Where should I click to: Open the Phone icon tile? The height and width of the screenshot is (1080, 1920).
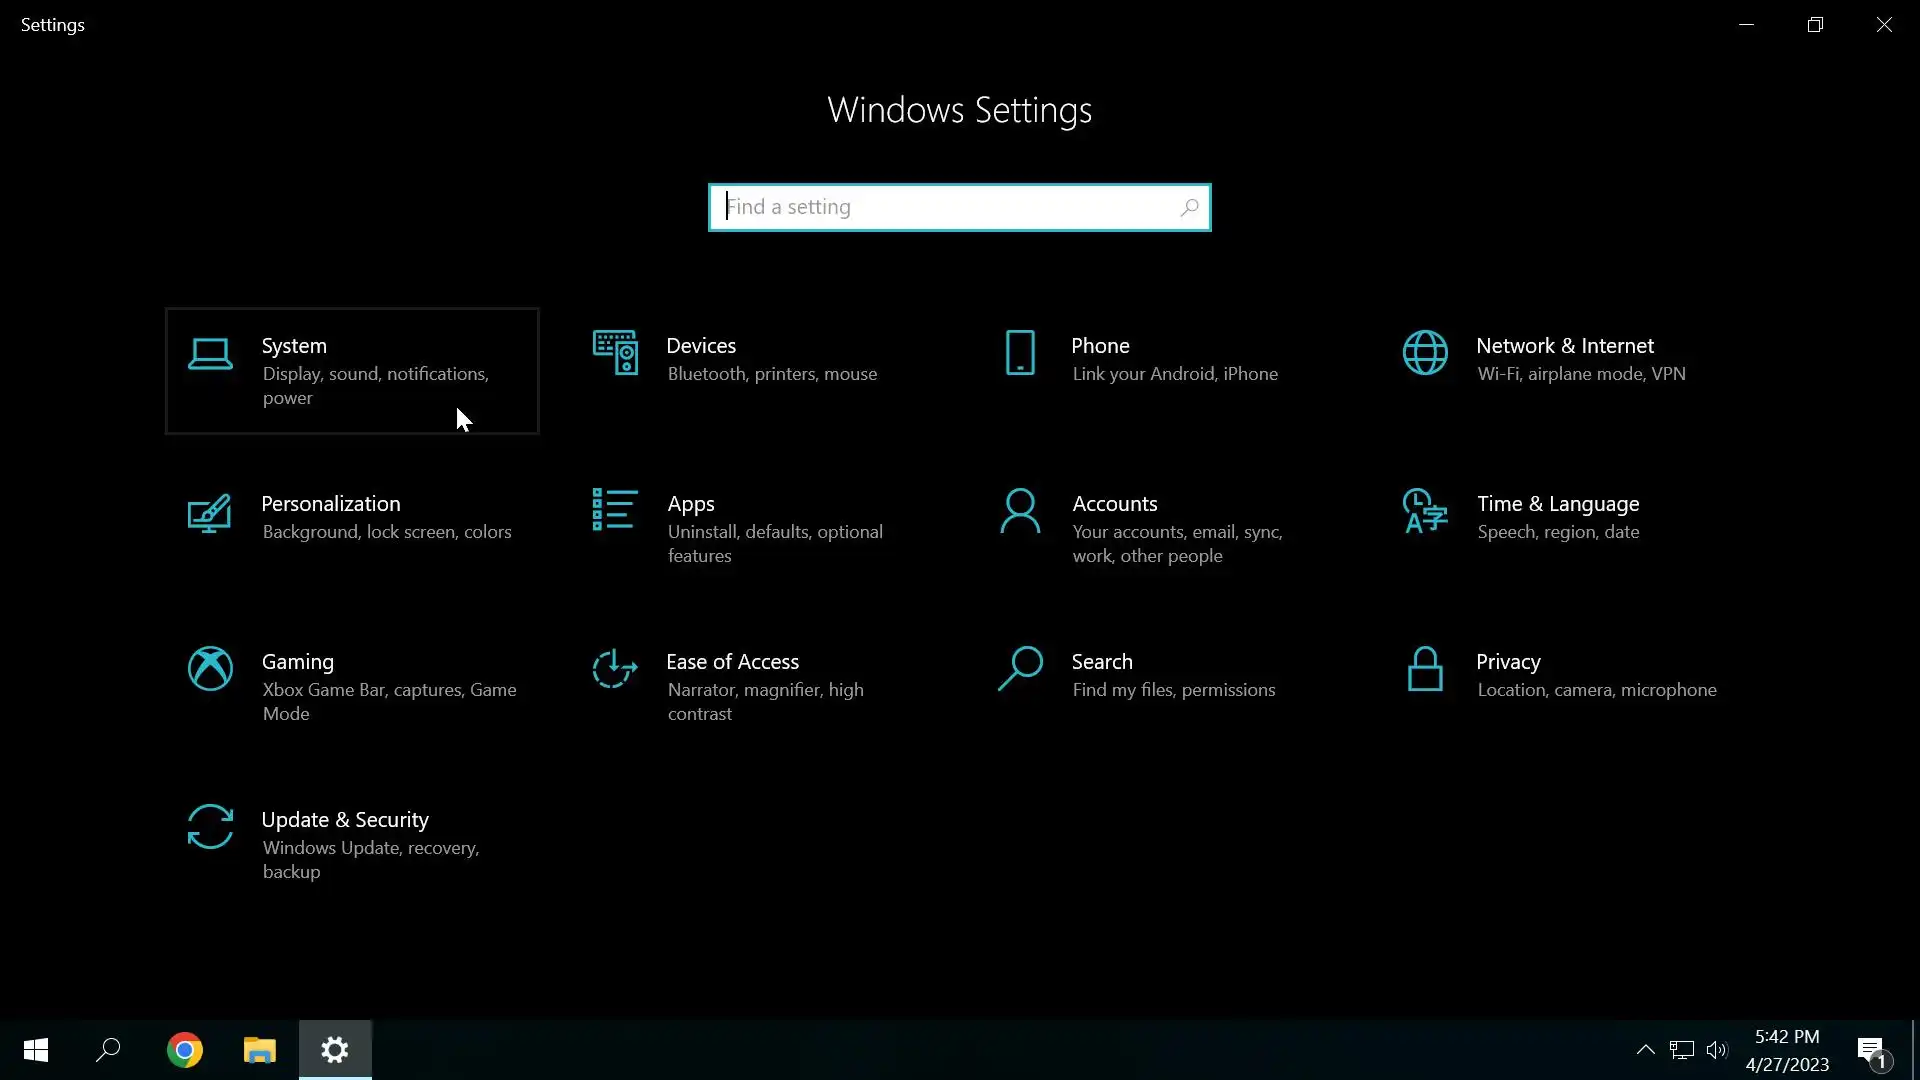coord(1020,353)
